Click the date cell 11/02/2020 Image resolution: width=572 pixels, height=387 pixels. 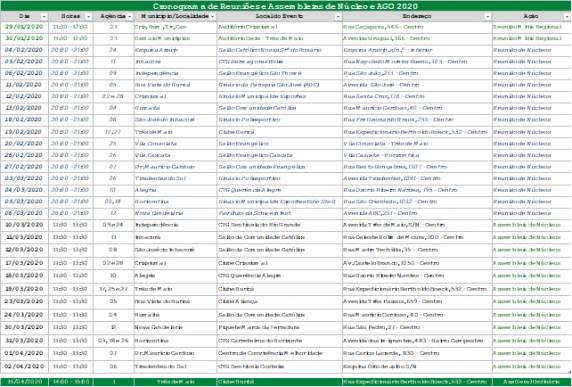(24, 85)
